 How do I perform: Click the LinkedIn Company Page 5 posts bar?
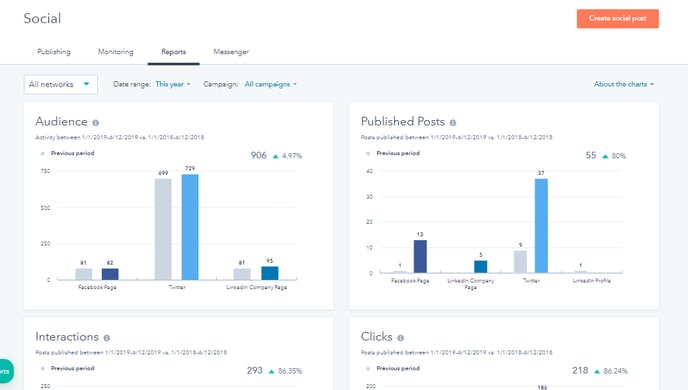tap(480, 266)
